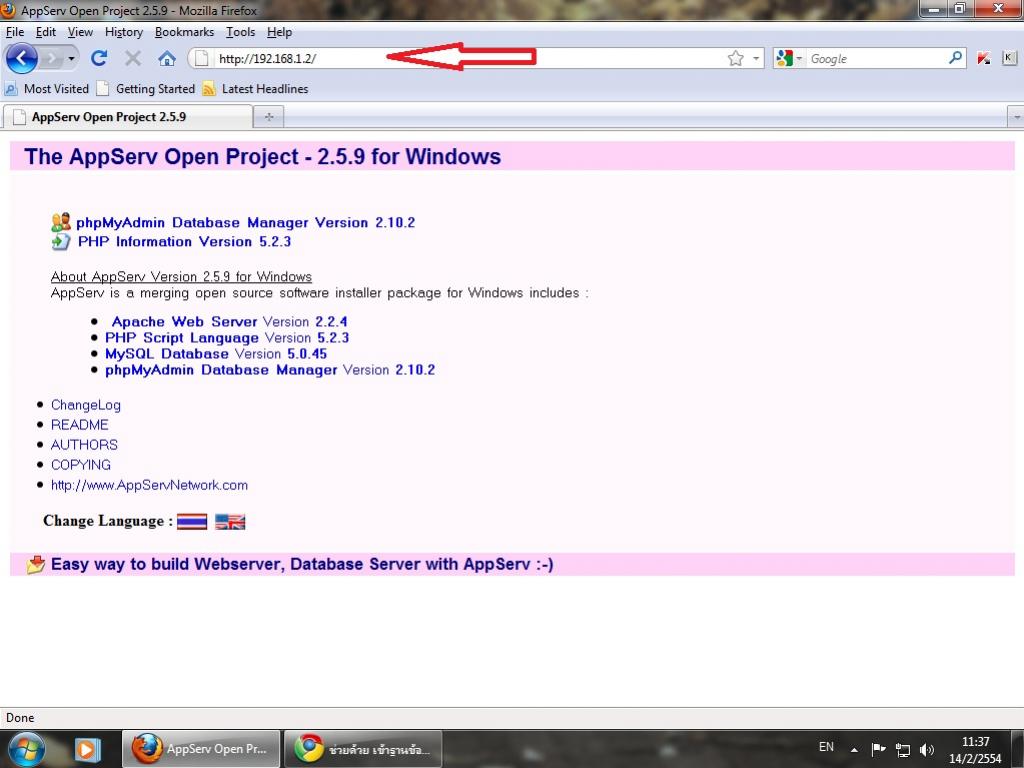Switch to the Firefox AppServ taskbar button

(202, 749)
